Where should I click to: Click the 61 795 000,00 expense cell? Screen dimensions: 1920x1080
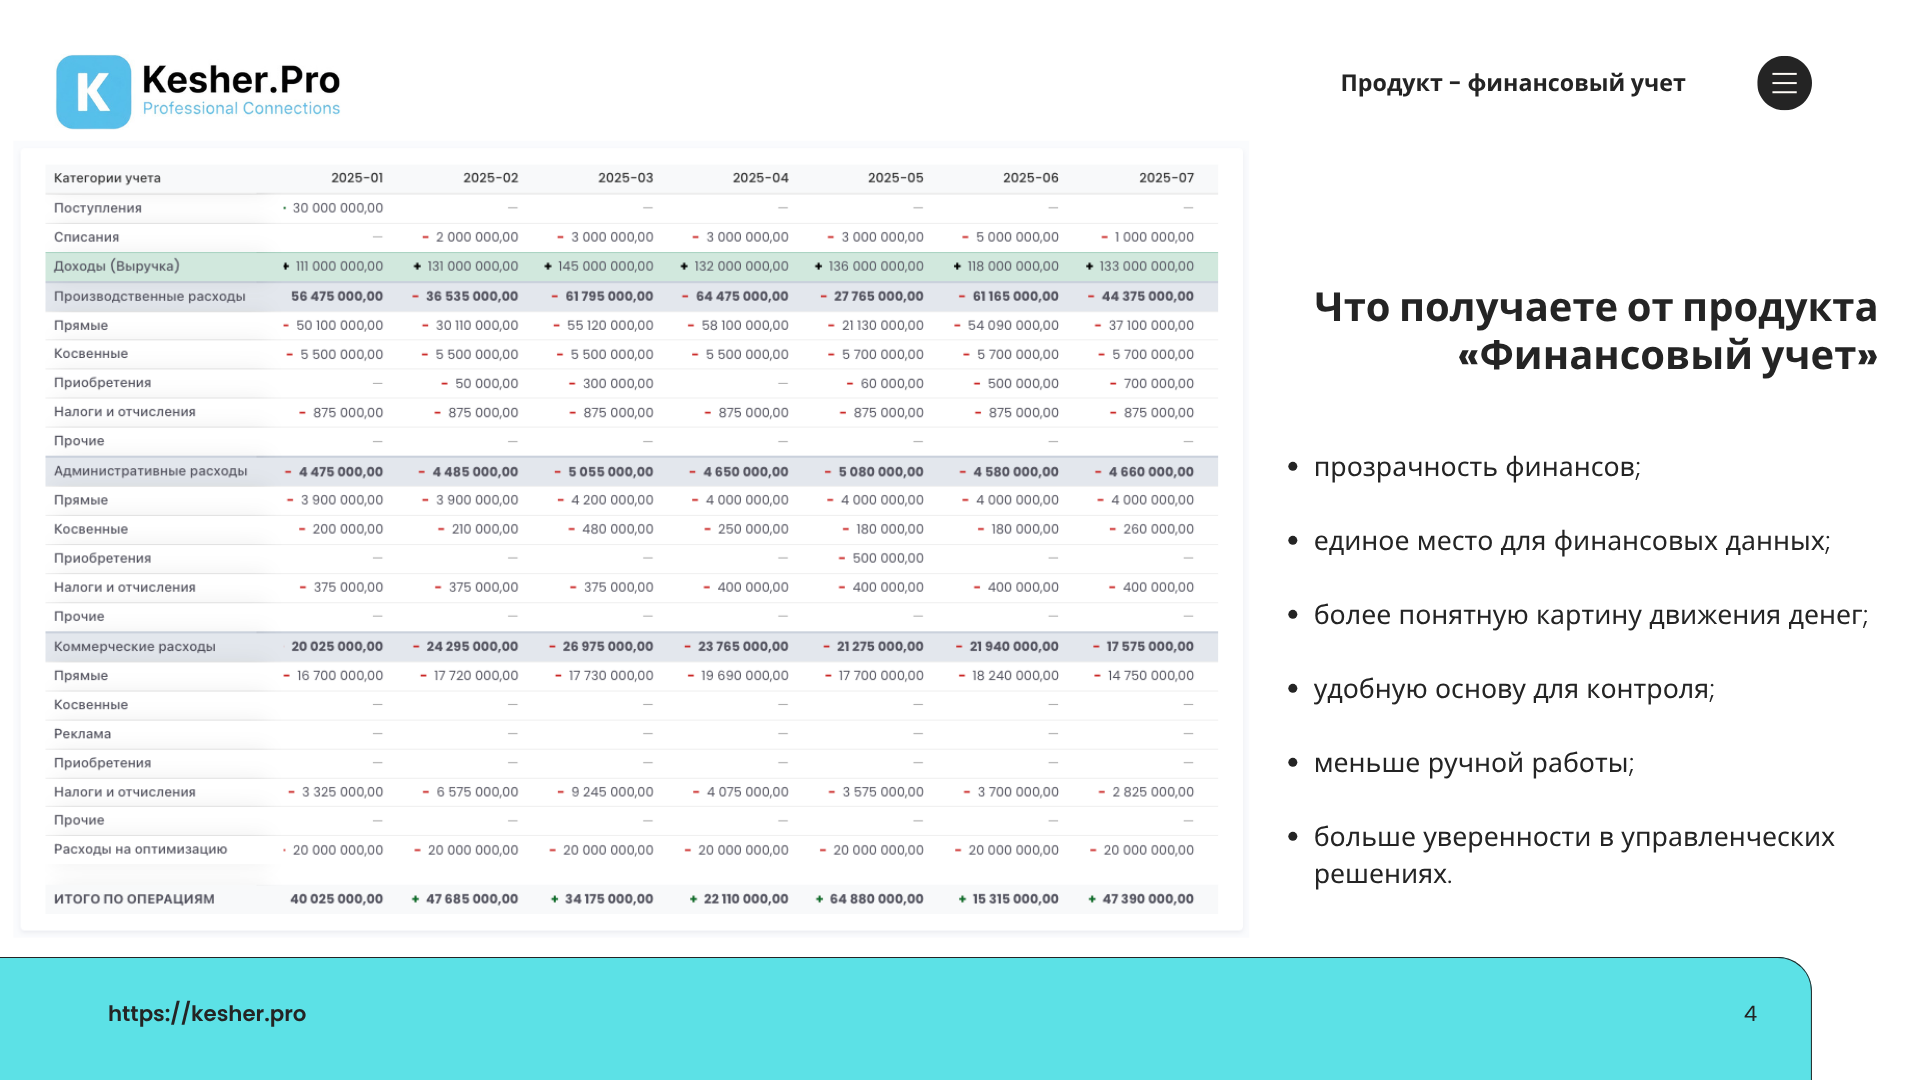click(602, 296)
